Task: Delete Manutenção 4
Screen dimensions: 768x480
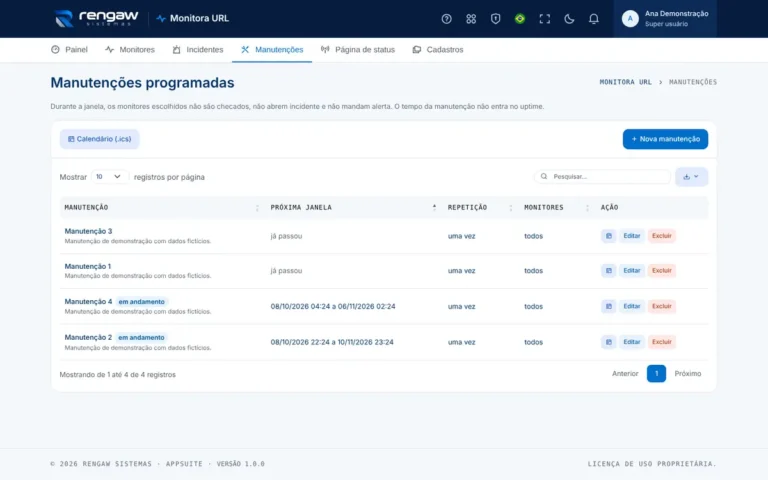Action: [x=662, y=306]
